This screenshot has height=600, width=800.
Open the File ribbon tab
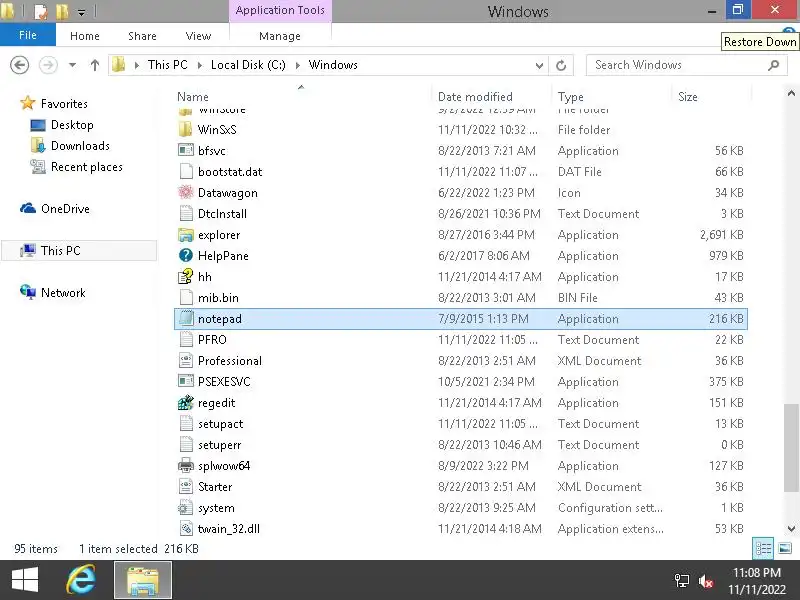pyautogui.click(x=28, y=35)
